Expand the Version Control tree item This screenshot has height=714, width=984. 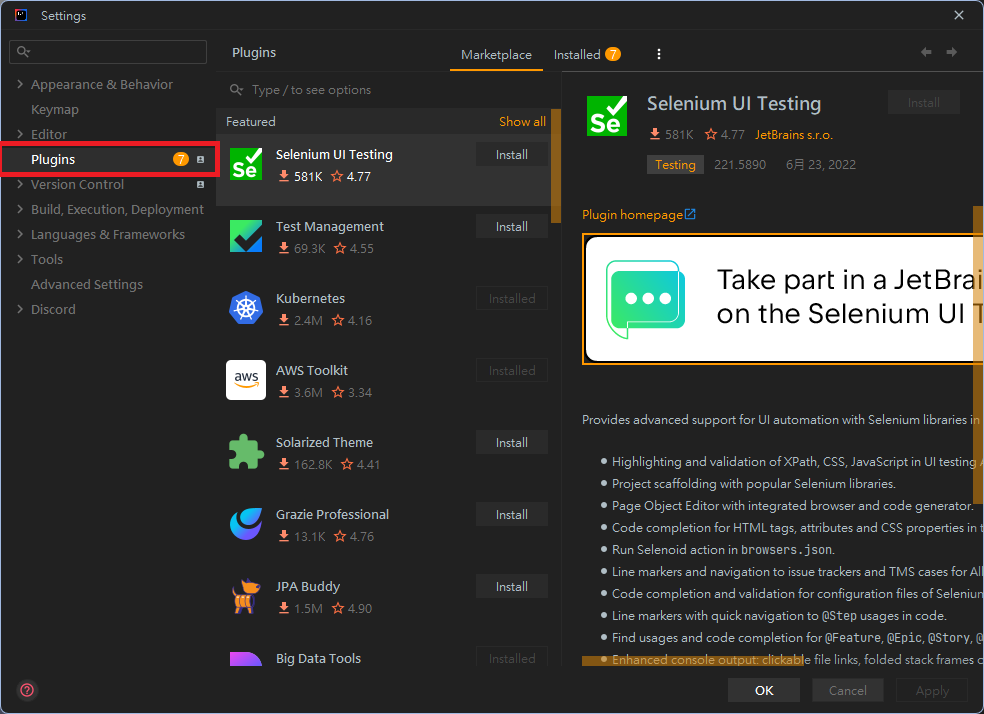tap(20, 184)
